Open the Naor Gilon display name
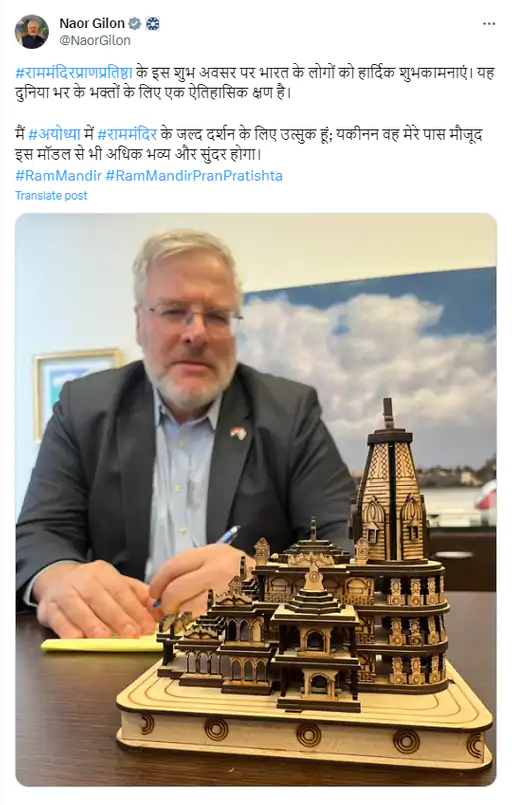 92,24
